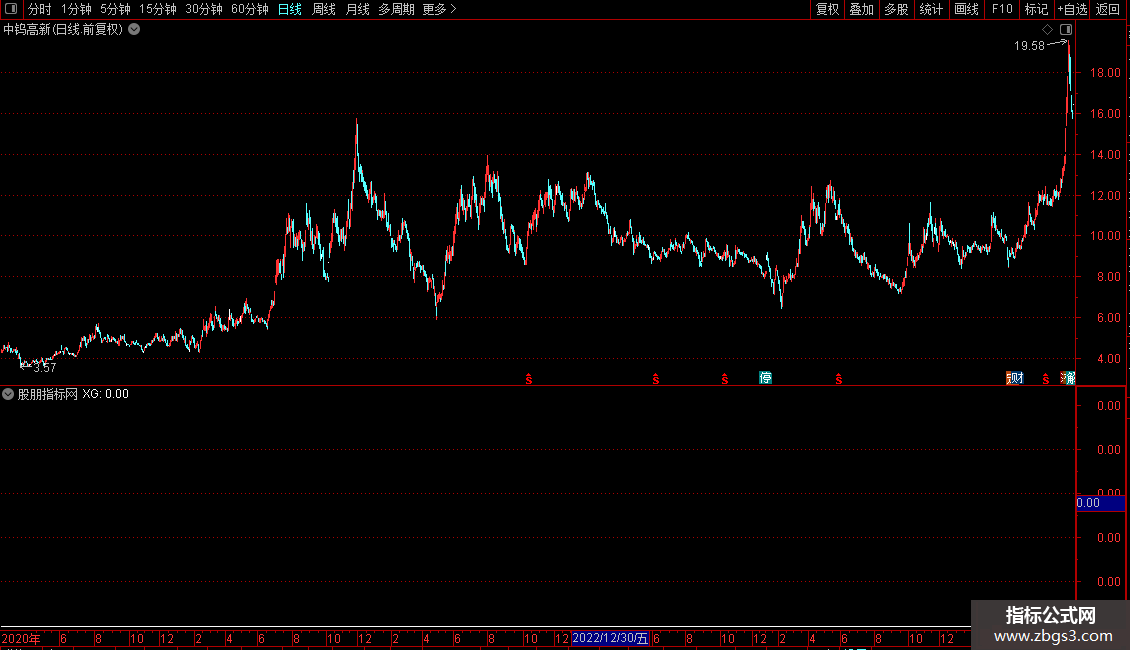The height and width of the screenshot is (650, 1130).
Task: Open the 复权 adjustment menu
Action: pos(827,9)
